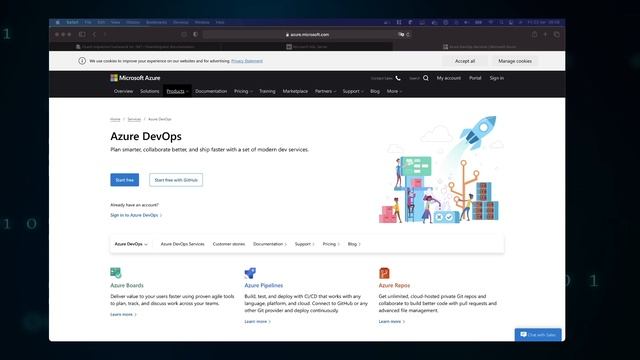The height and width of the screenshot is (360, 640).
Task: Open Support in the Azure DevOps sub-nav
Action: point(304,244)
